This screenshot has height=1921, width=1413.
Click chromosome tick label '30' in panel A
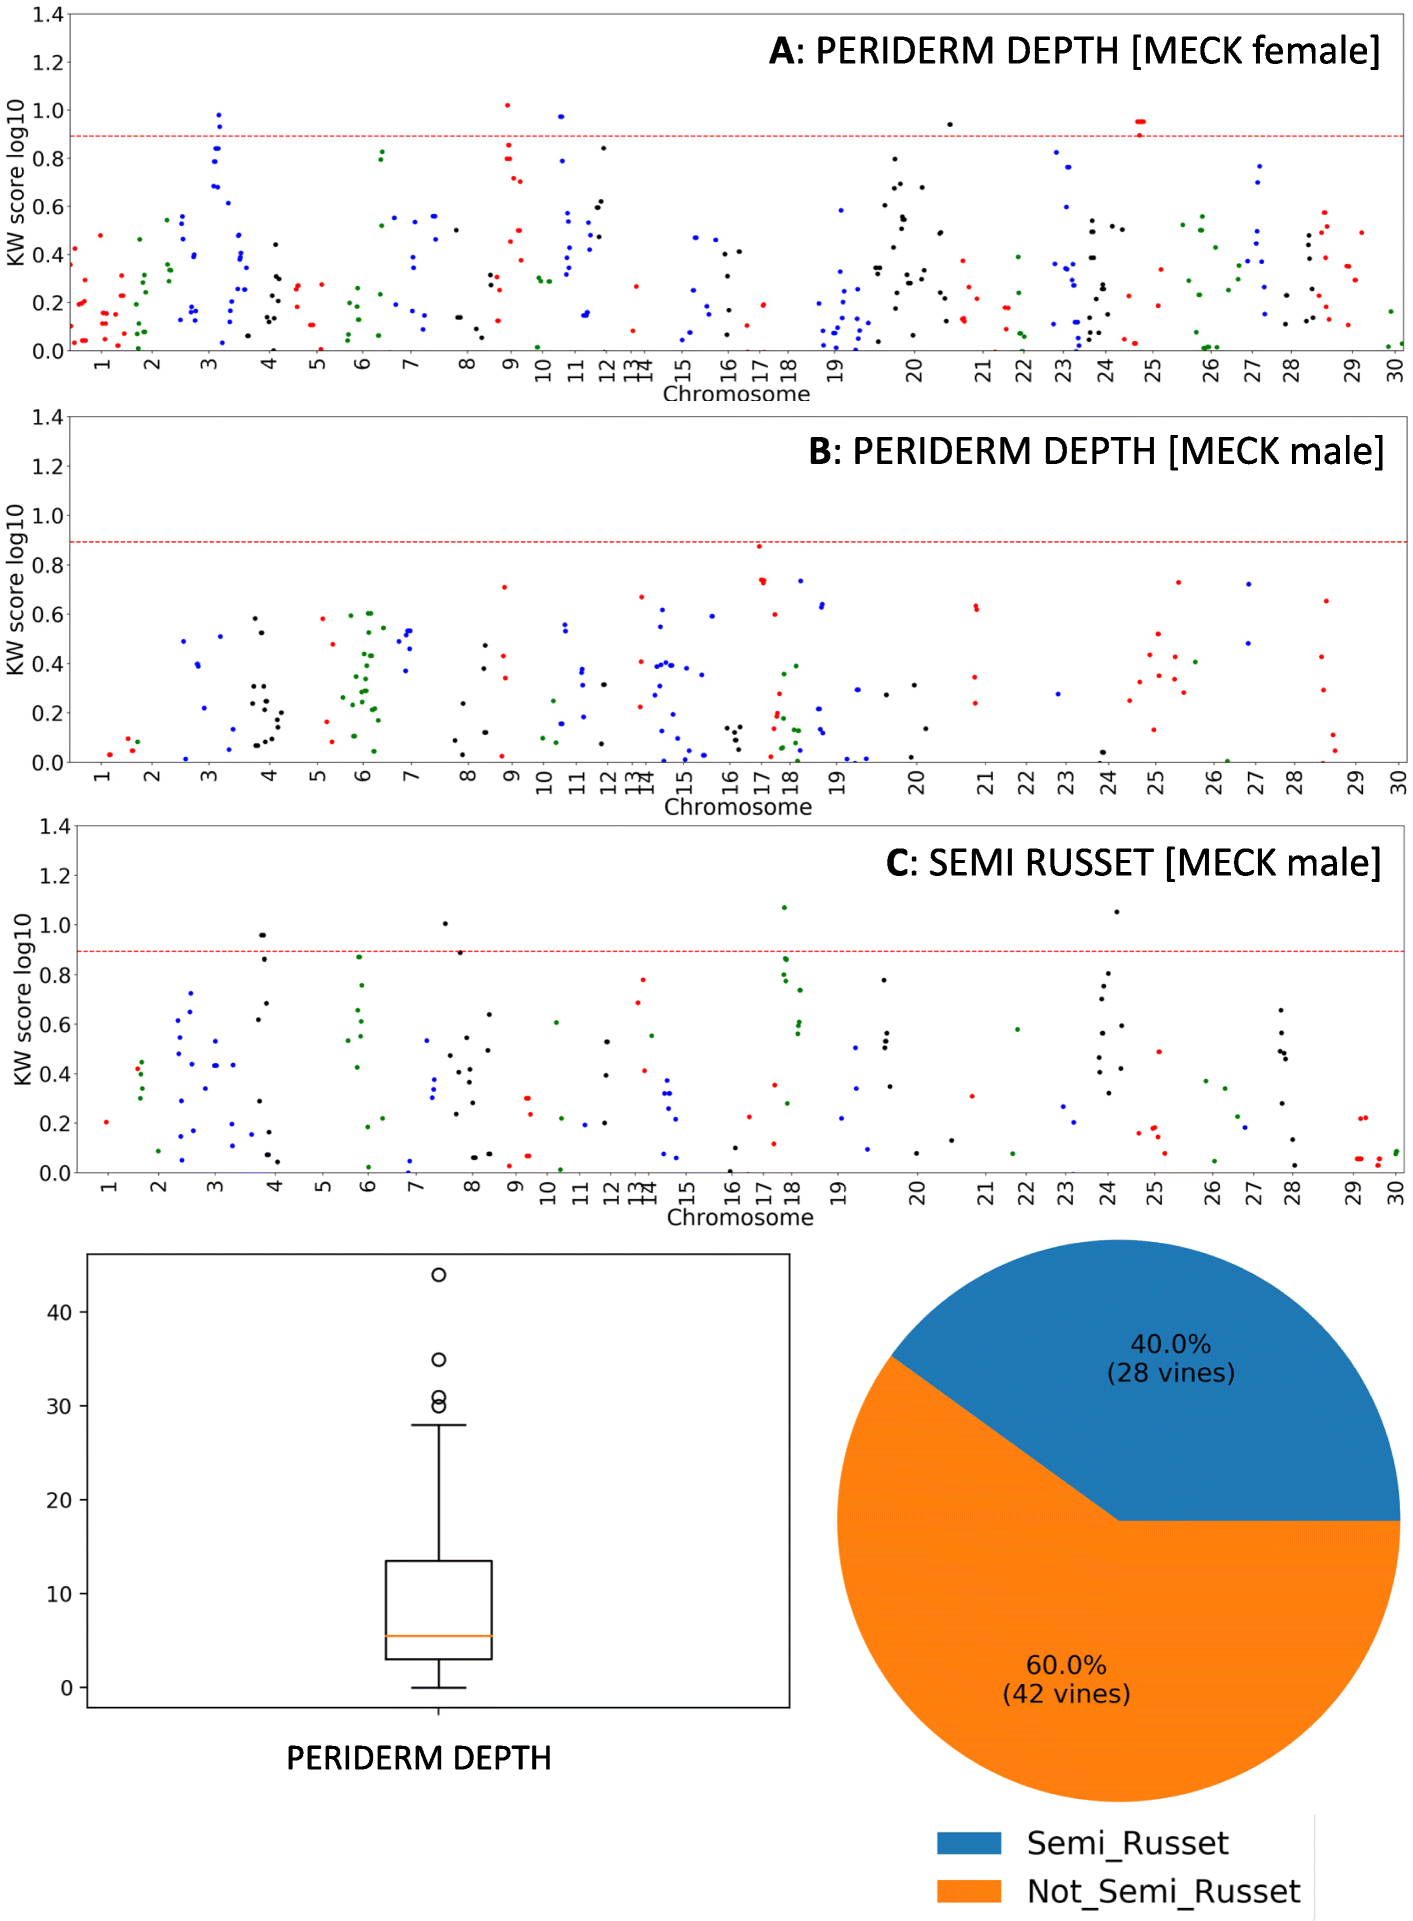[x=1395, y=371]
